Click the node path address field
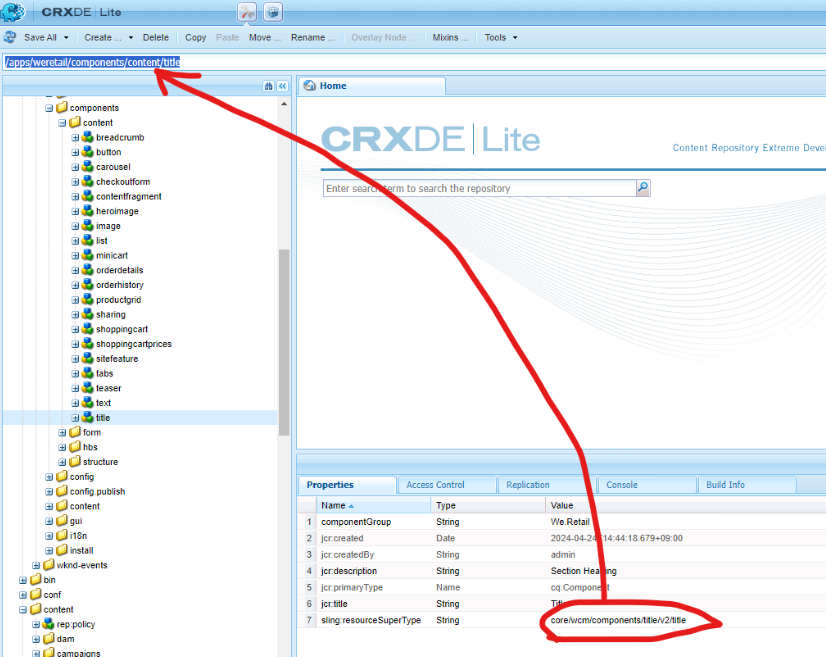The height and width of the screenshot is (657, 826). click(414, 62)
